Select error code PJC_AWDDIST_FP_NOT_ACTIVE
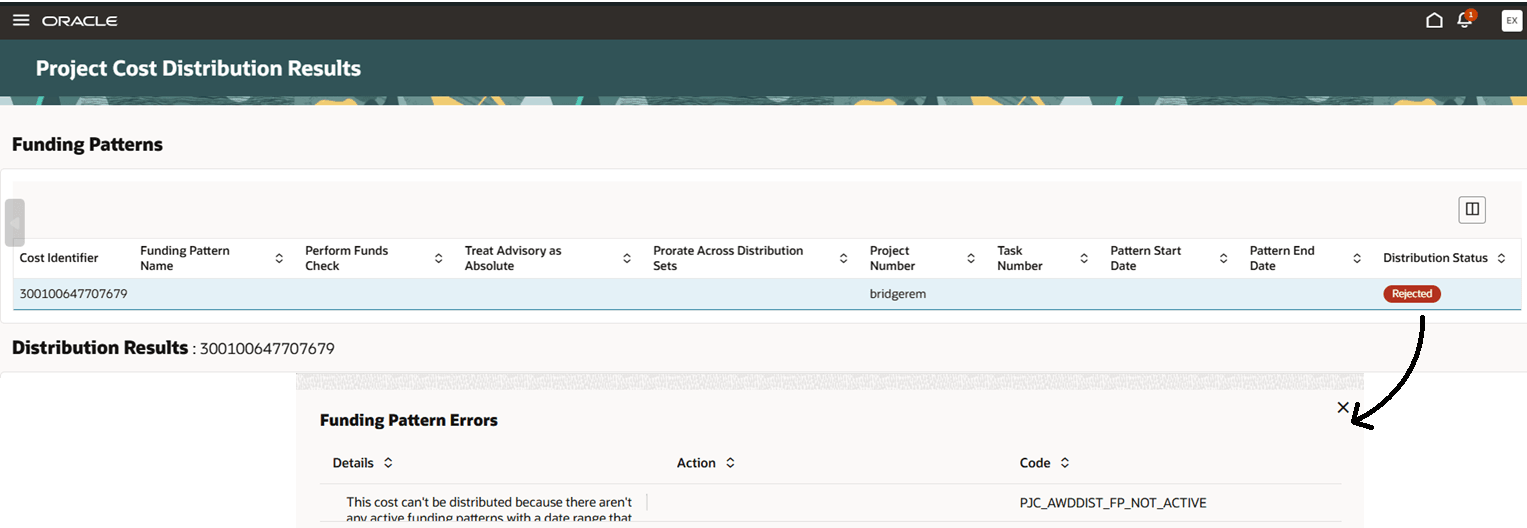The image size is (1527, 528). 1113,503
